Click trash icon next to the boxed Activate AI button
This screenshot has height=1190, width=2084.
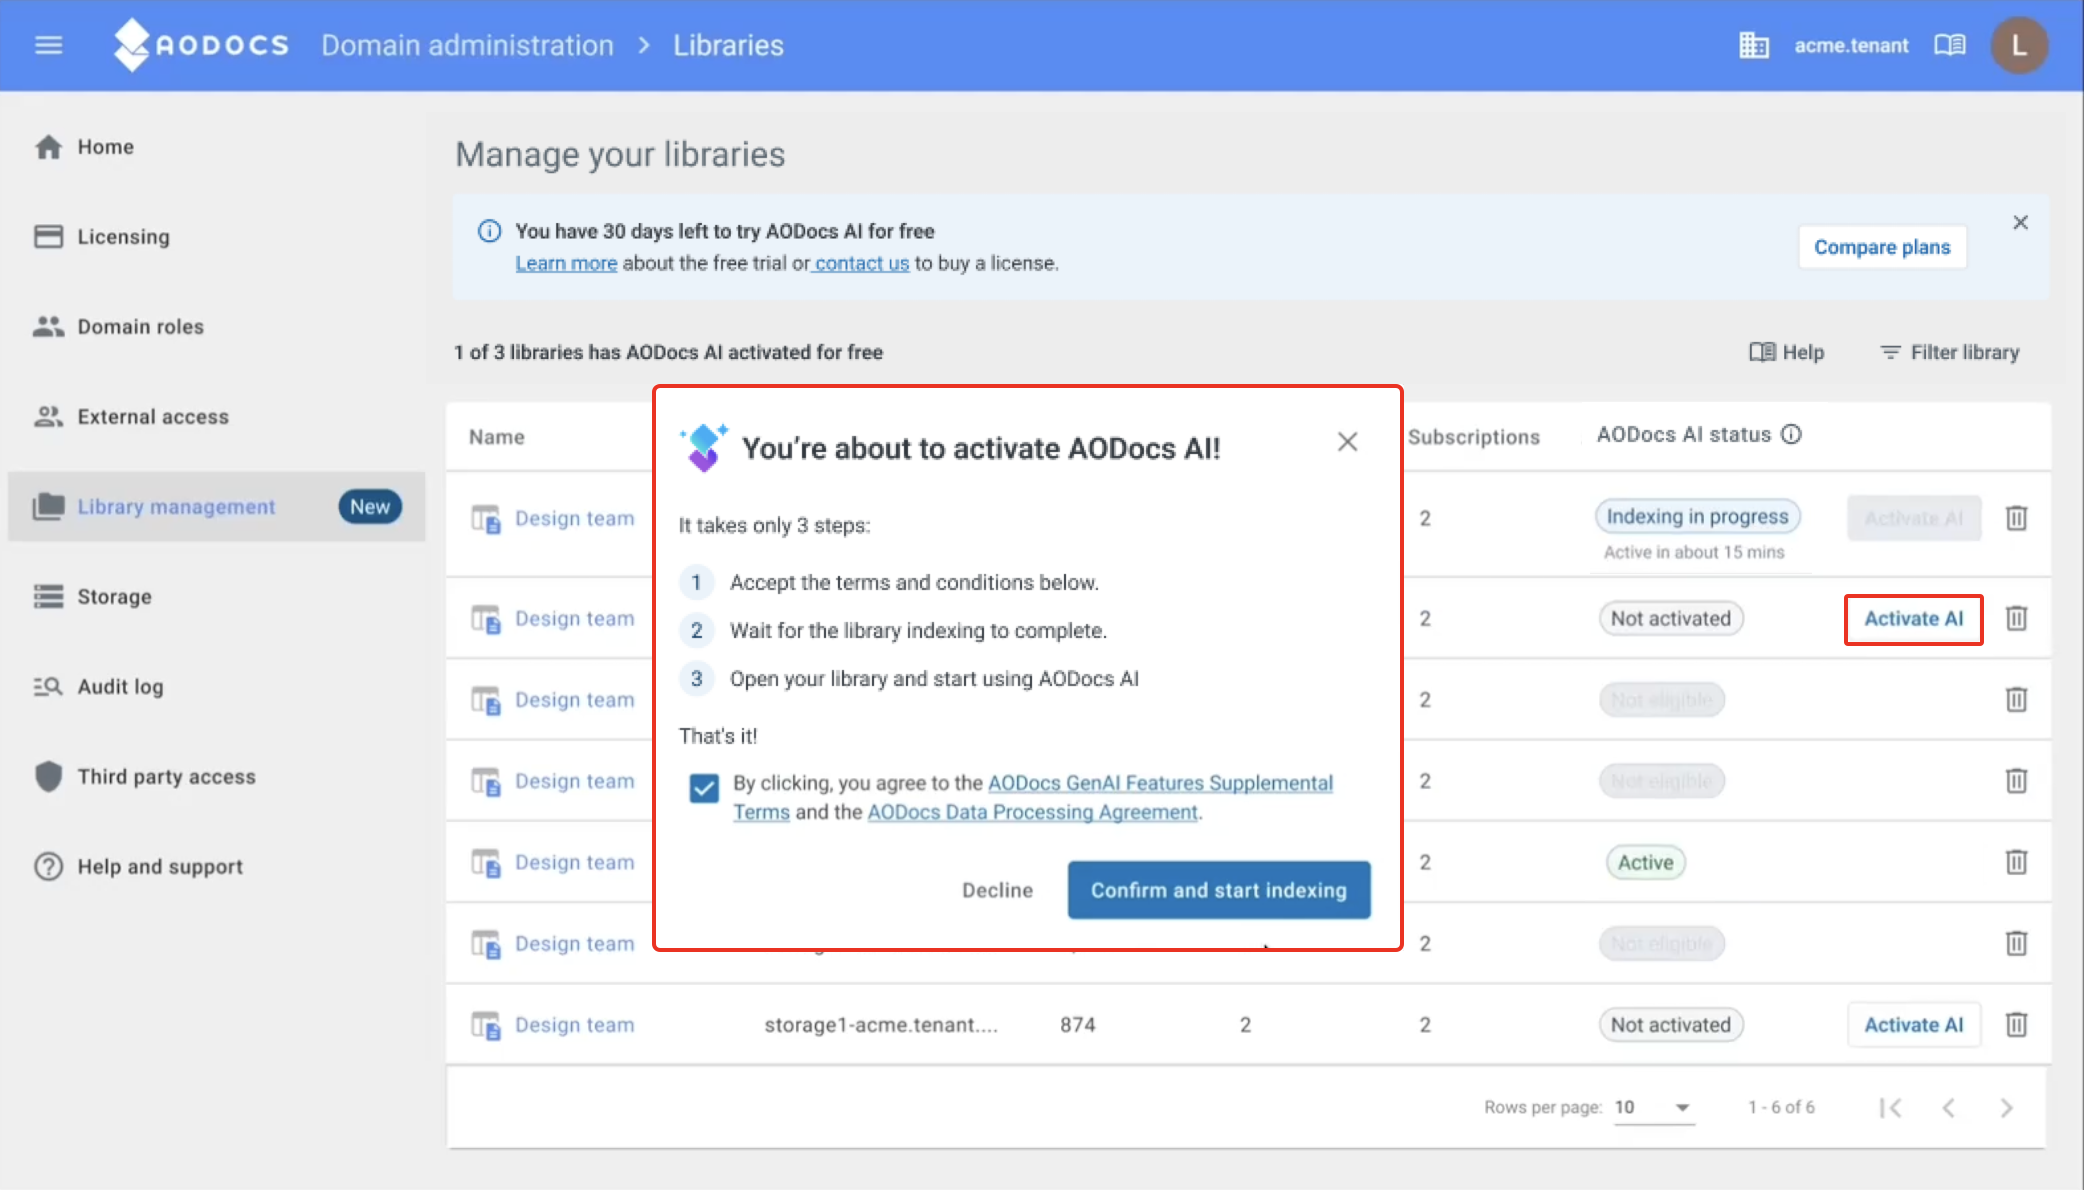click(x=2016, y=618)
